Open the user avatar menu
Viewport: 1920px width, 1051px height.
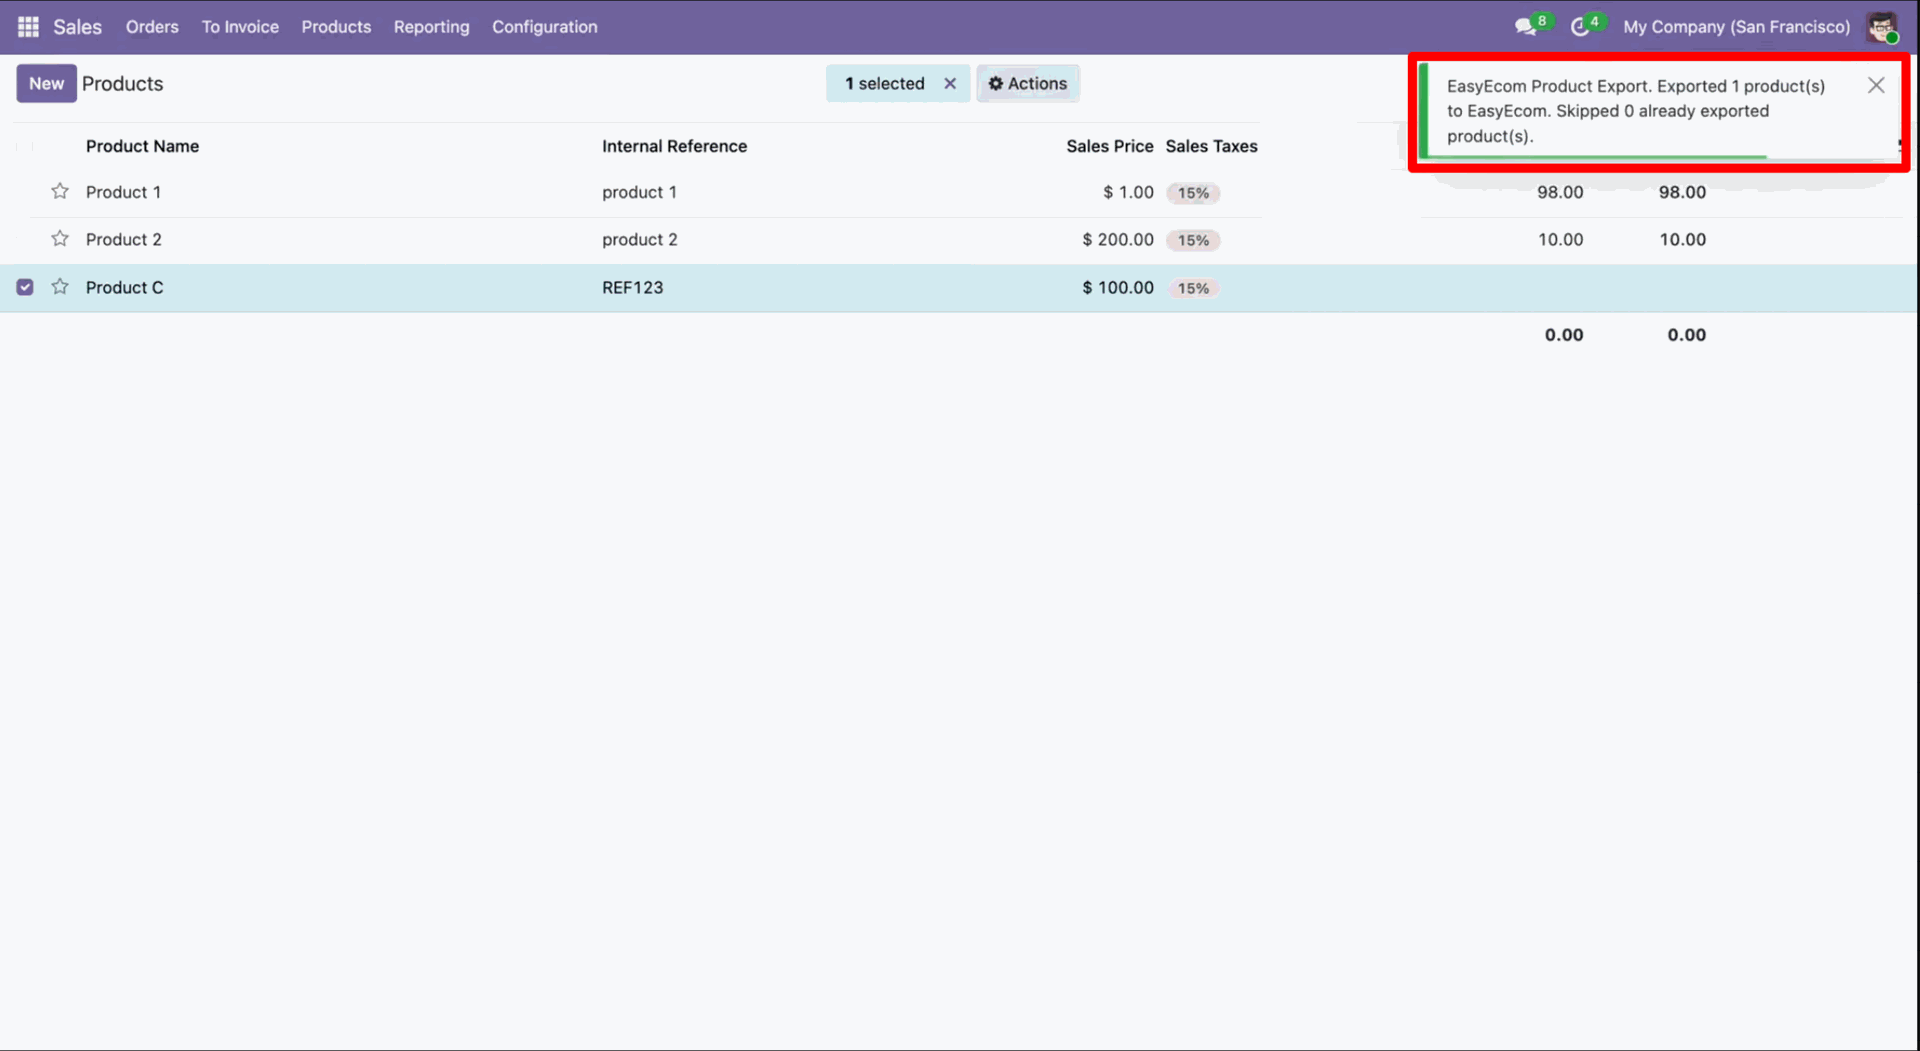[1882, 27]
